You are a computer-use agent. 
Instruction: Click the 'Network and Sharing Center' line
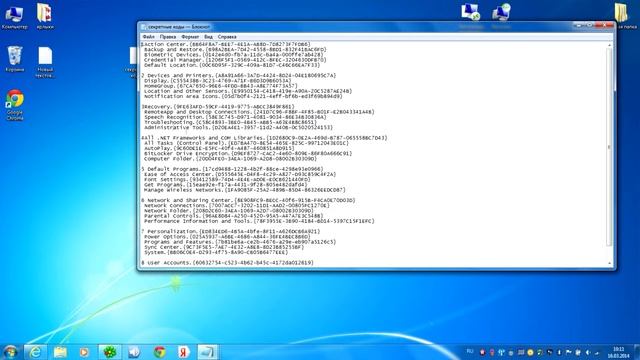click(x=248, y=200)
